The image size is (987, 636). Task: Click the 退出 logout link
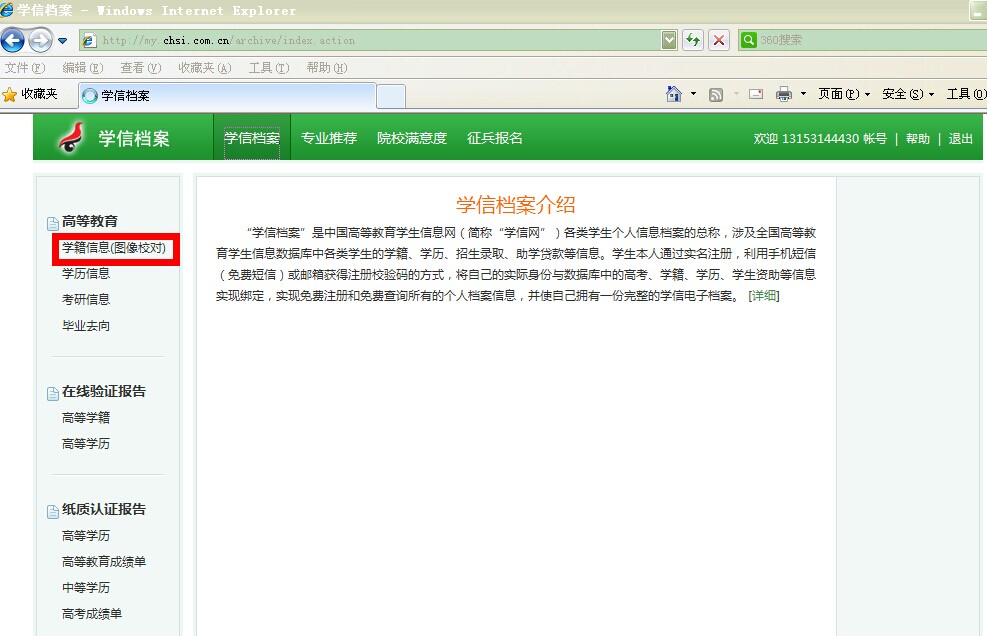961,139
